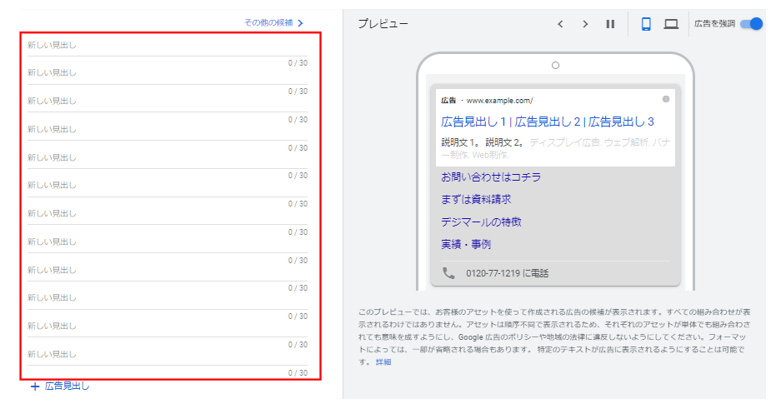This screenshot has height=405, width=774.
Task: Show the previous ad preview
Action: coord(560,24)
